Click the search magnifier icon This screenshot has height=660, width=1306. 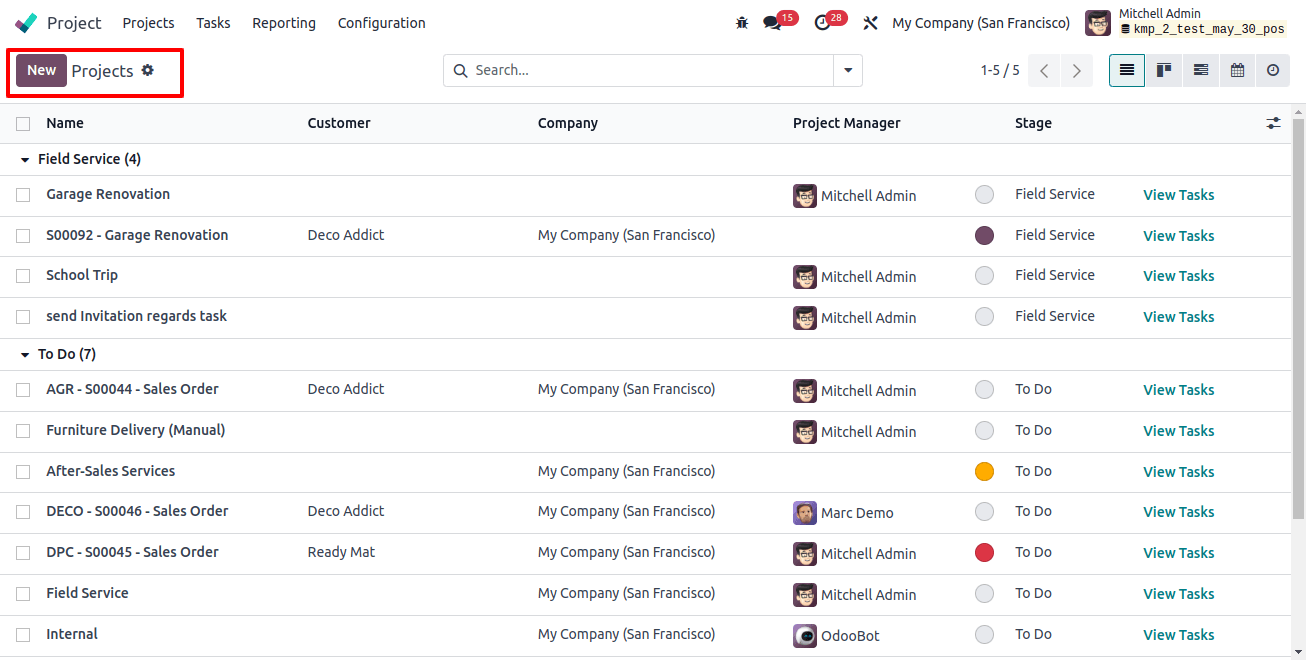[461, 70]
